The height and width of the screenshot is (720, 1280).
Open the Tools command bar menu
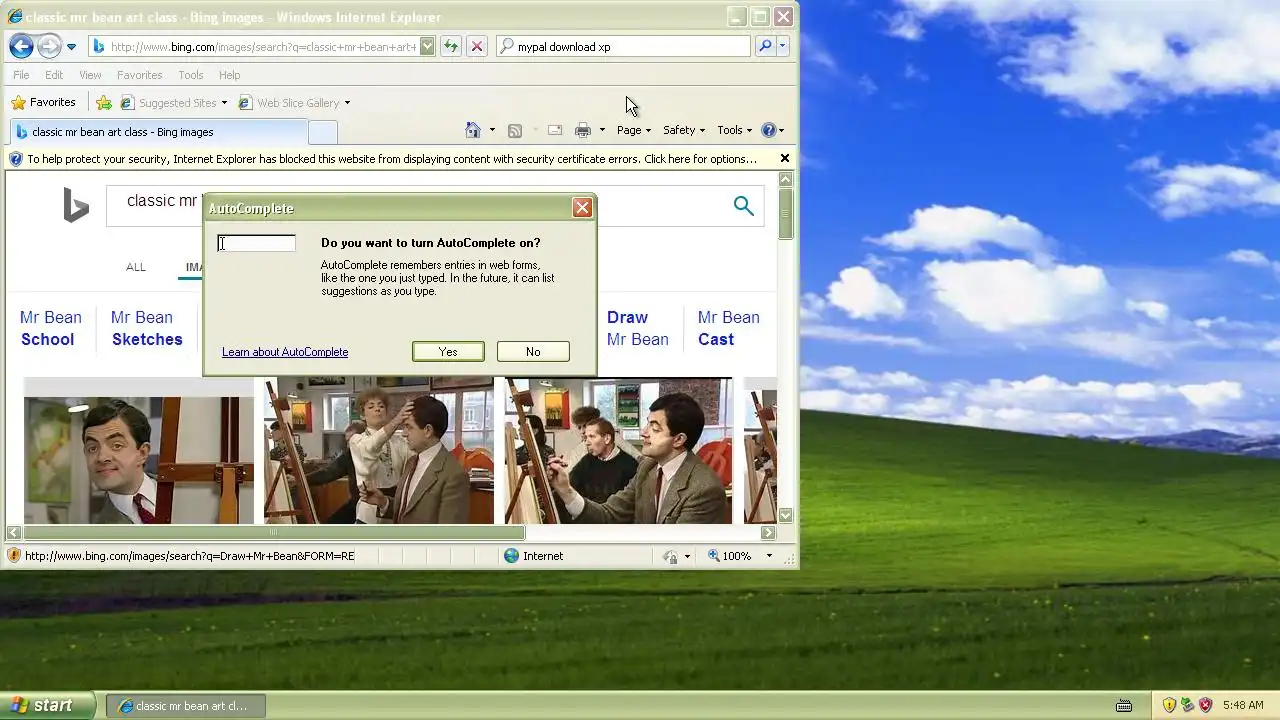click(x=734, y=130)
